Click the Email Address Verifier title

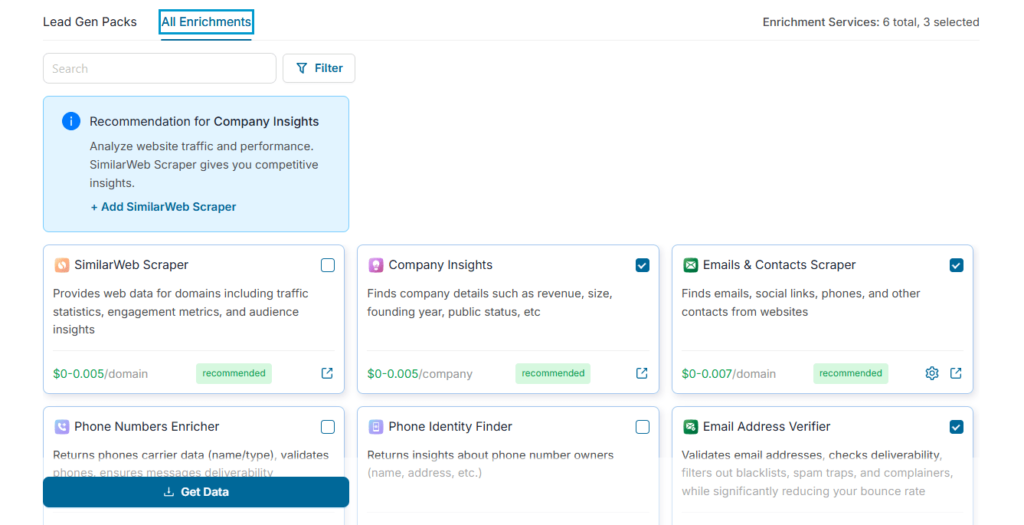click(x=767, y=427)
